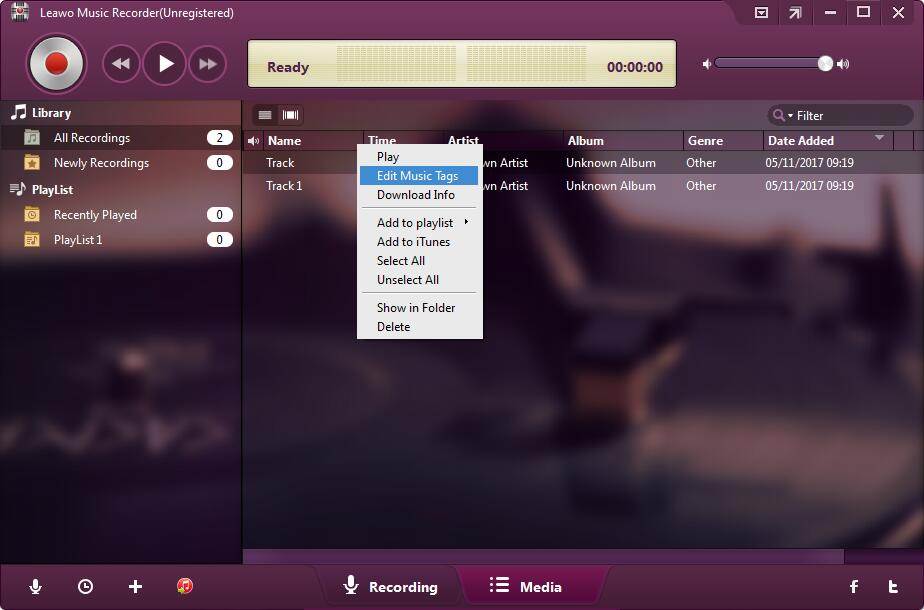924x610 pixels.
Task: Click the horizontal scrollbar below track list
Action: point(543,556)
